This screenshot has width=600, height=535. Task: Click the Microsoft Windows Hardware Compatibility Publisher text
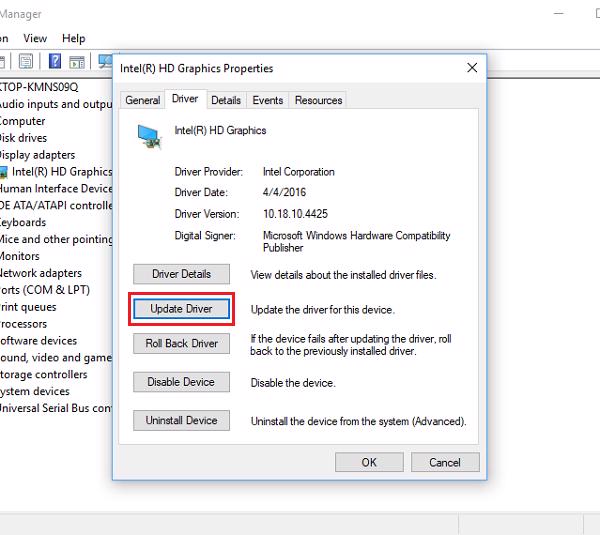(x=357, y=241)
